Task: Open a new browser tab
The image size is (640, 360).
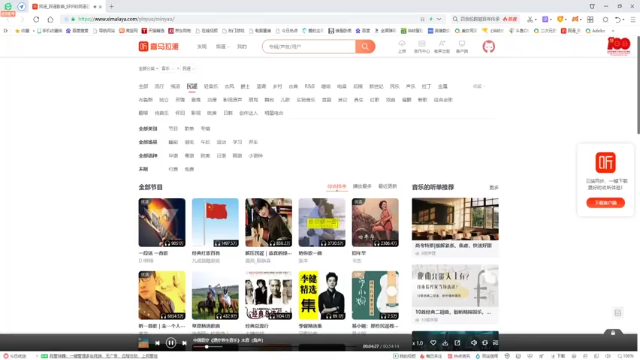Action: (111, 7)
